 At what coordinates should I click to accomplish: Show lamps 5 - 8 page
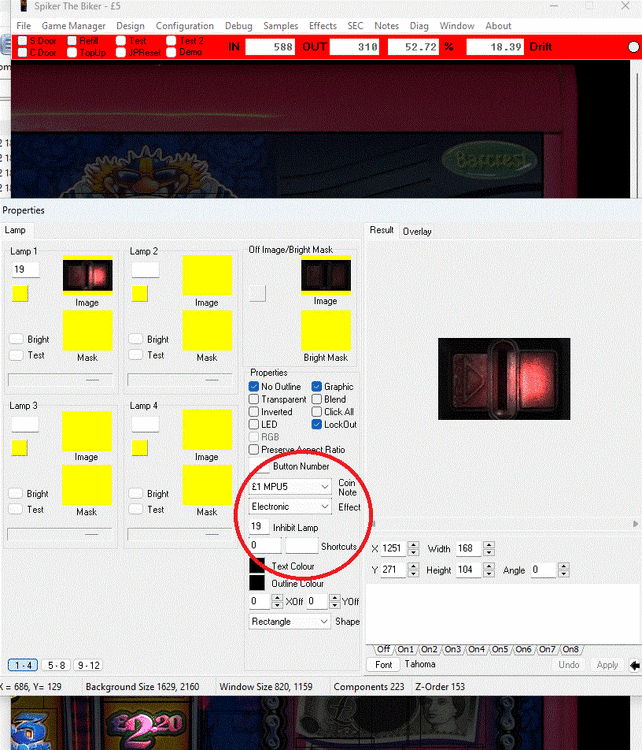click(55, 665)
